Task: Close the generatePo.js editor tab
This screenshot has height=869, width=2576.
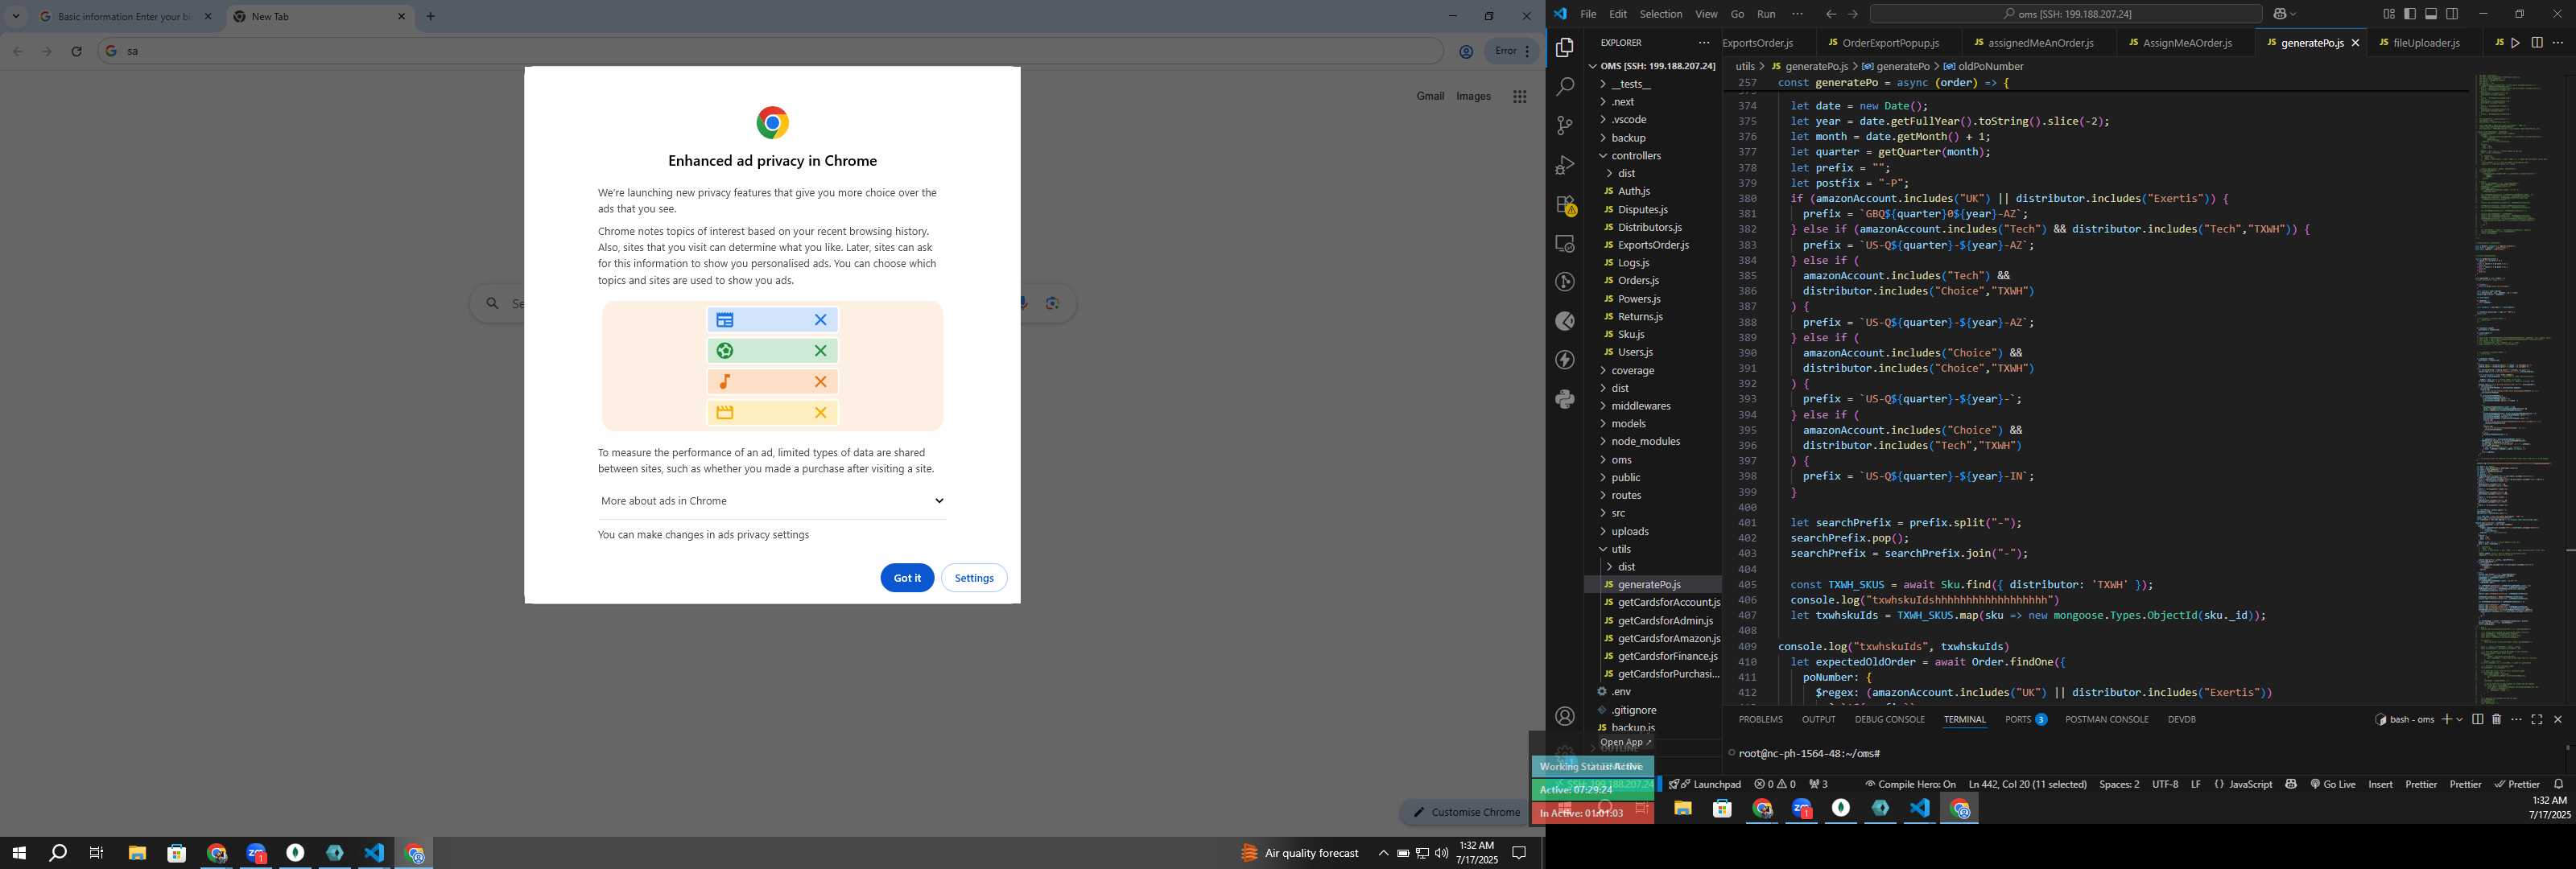Action: click(2355, 43)
